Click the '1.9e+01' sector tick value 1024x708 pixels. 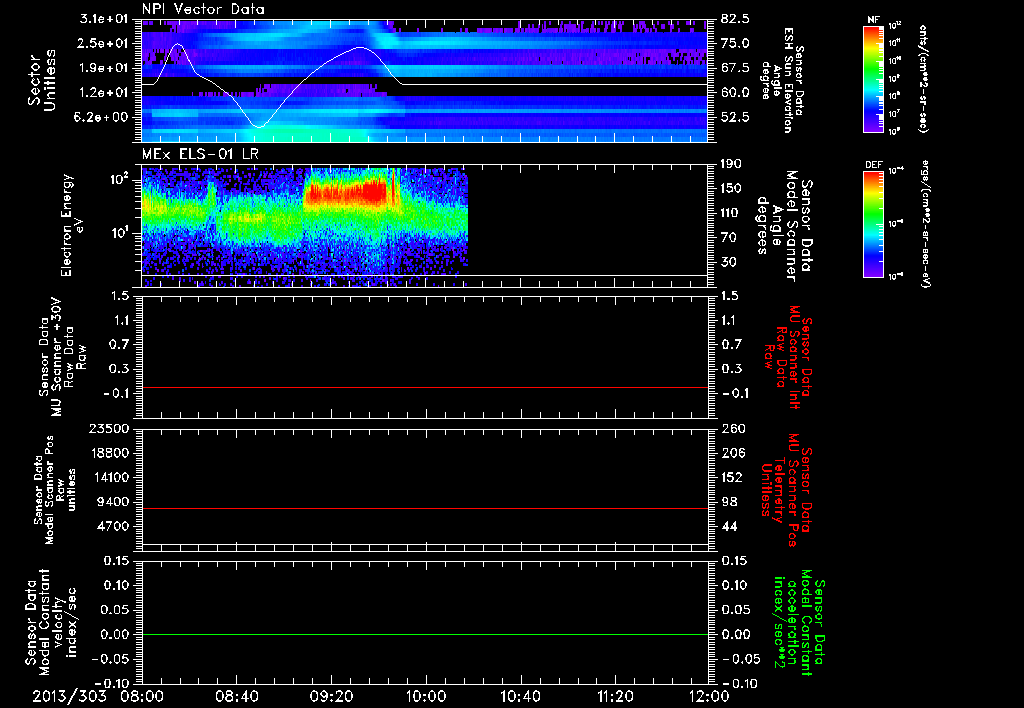coord(105,68)
